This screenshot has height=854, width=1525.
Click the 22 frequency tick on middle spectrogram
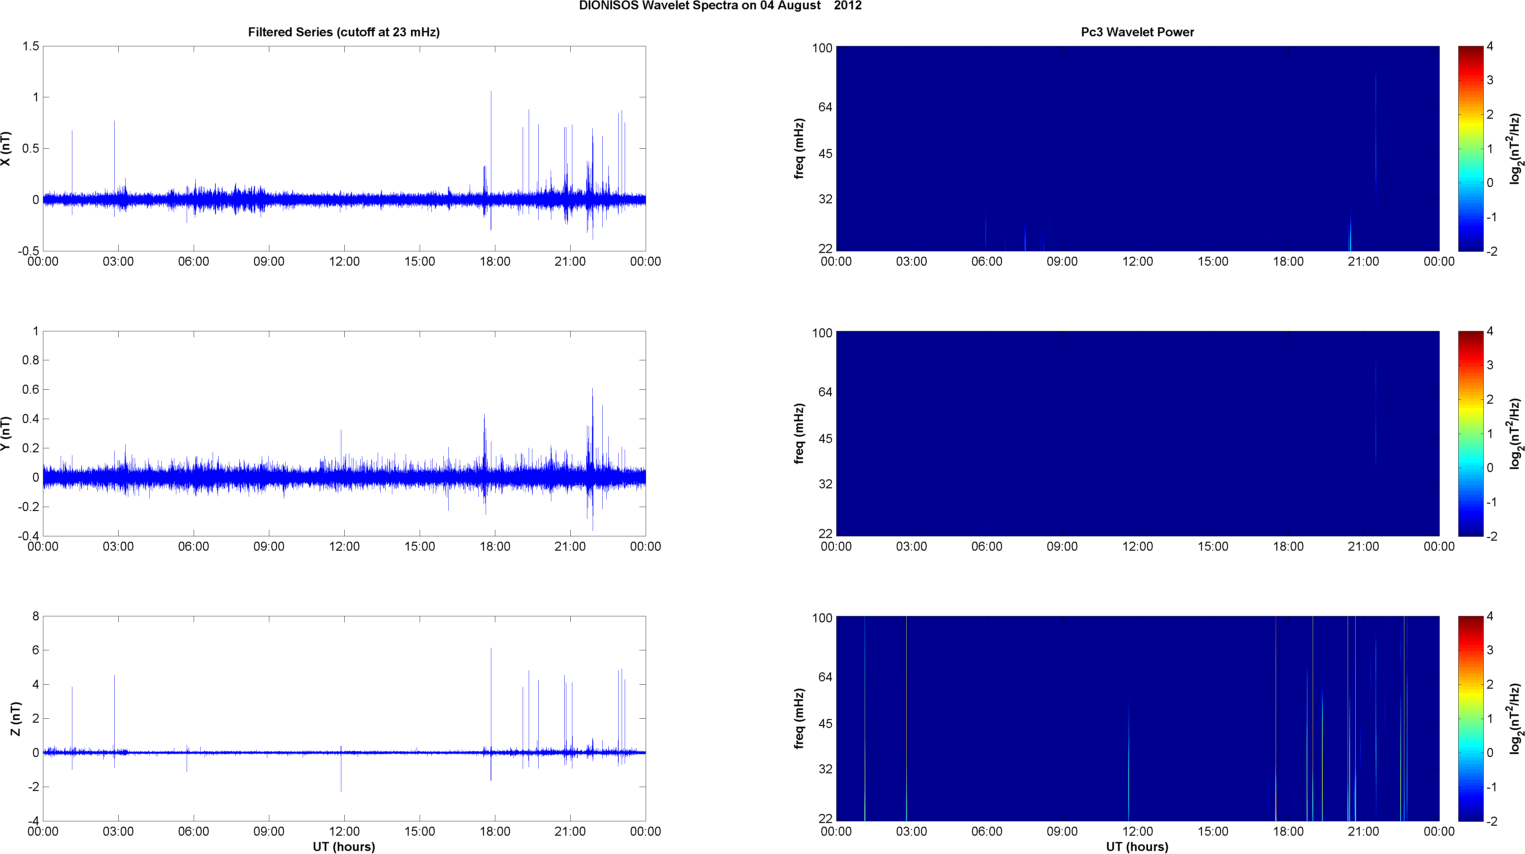tap(825, 534)
